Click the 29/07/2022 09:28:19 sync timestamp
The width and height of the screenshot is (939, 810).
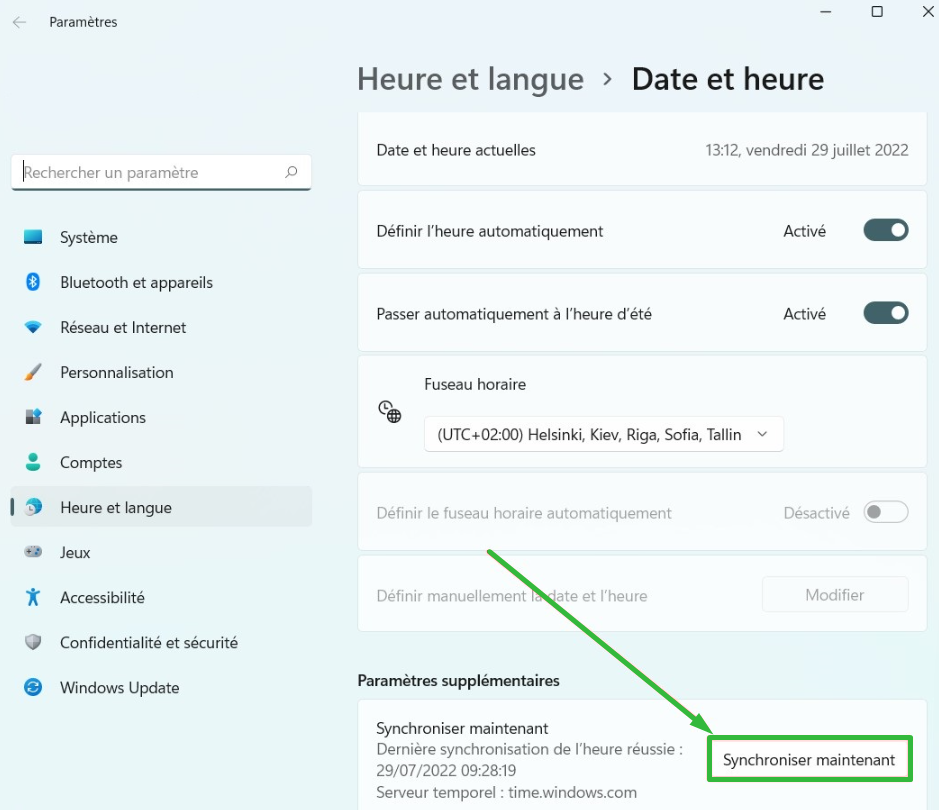446,770
